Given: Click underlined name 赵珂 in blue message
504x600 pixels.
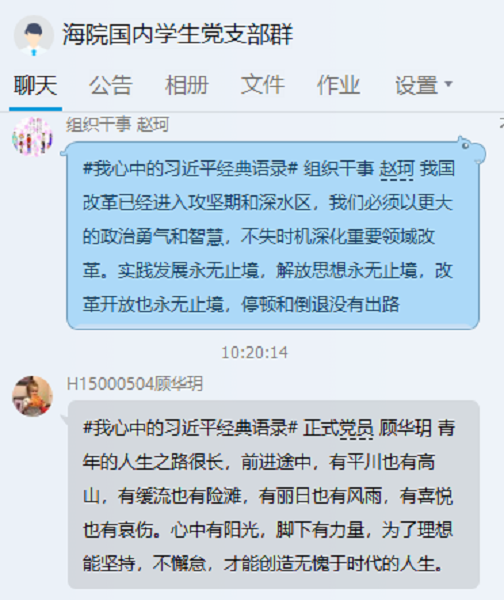Looking at the screenshot, I should pos(396,169).
